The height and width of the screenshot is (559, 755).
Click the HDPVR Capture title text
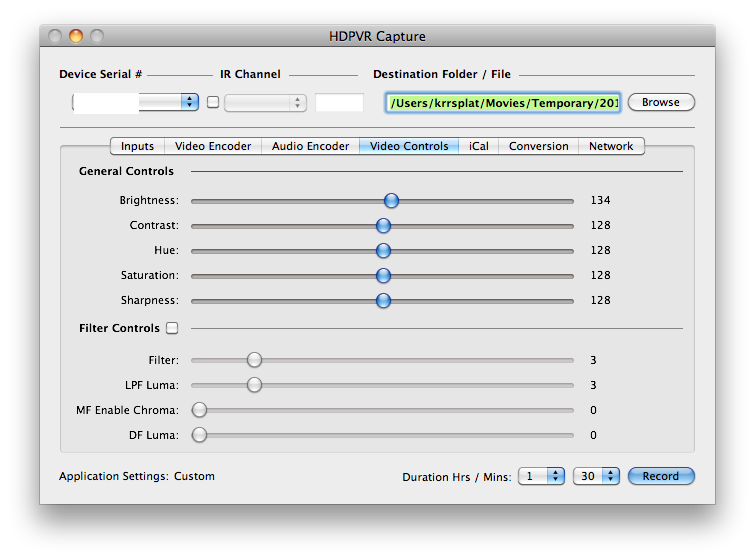(377, 36)
